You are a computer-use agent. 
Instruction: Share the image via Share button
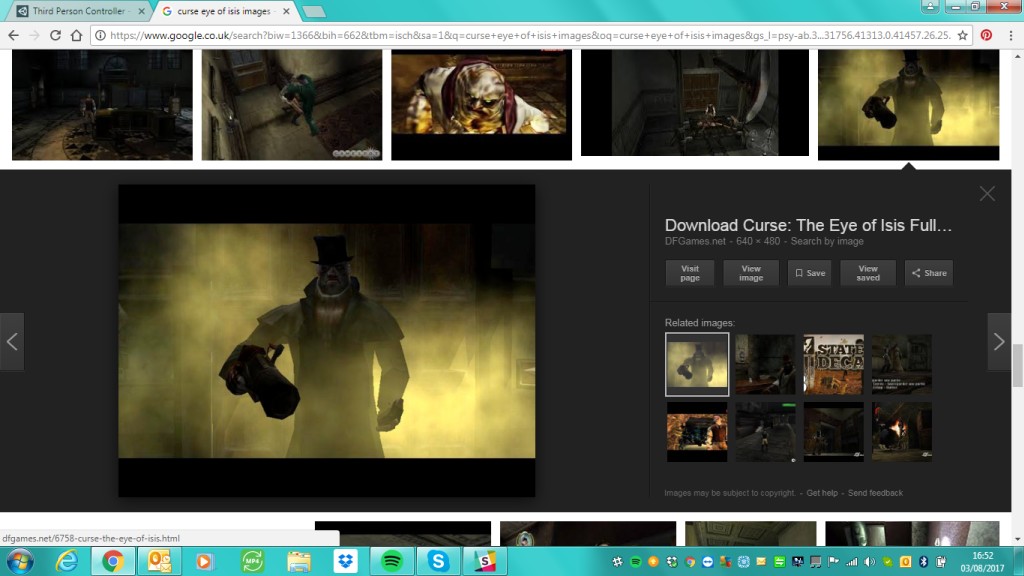(x=929, y=273)
